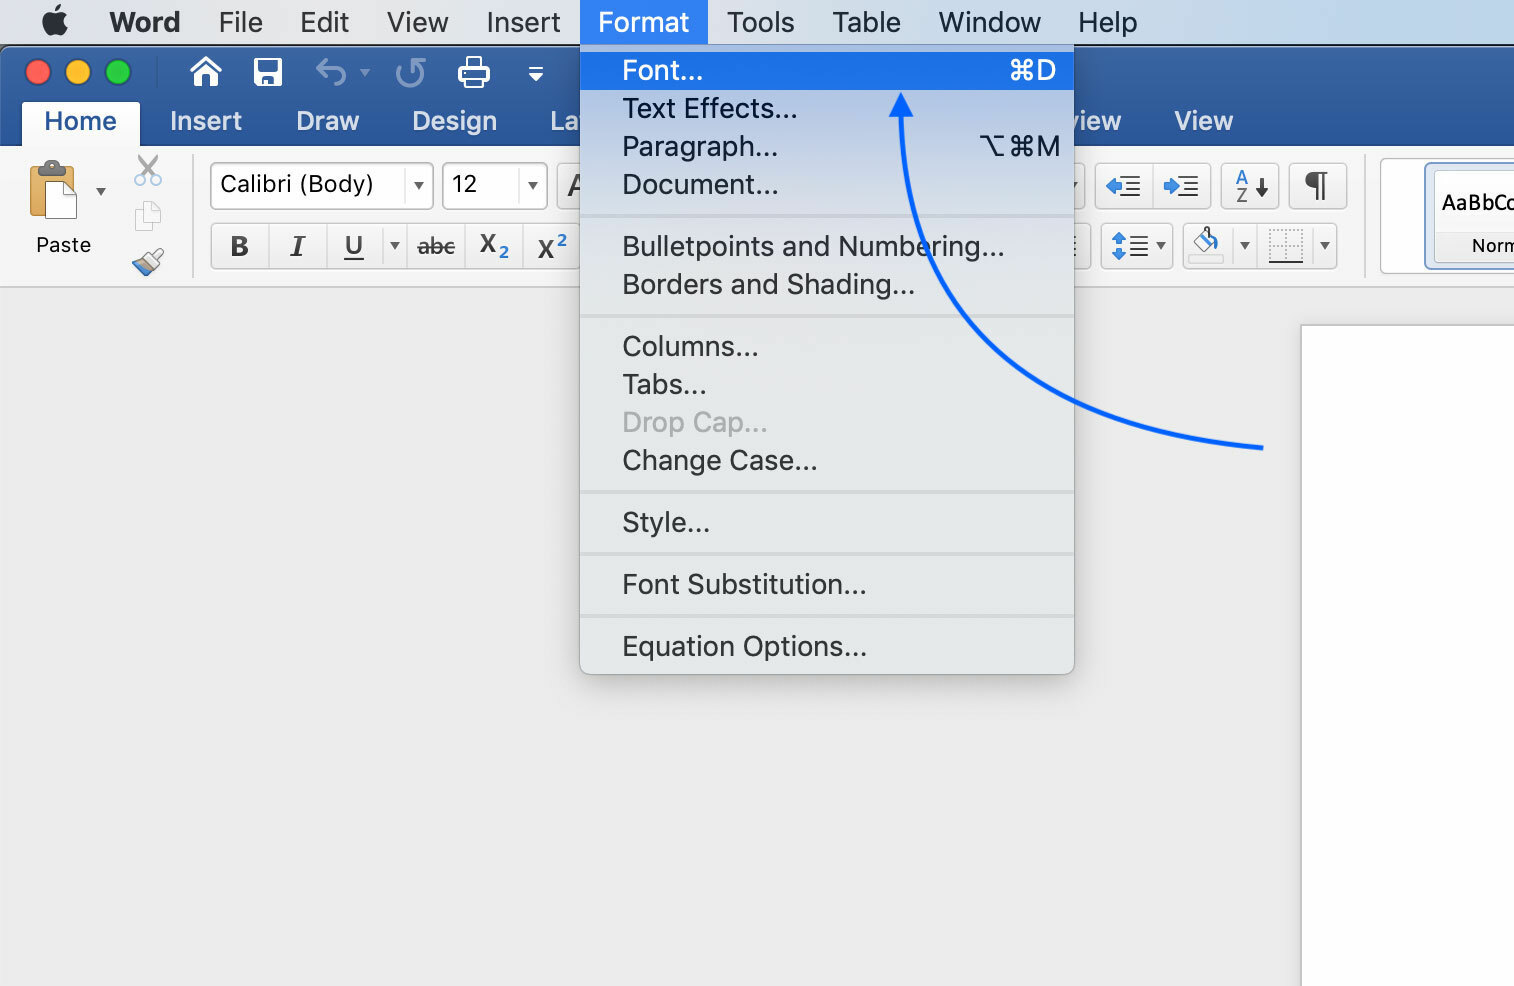This screenshot has height=986, width=1514.
Task: Click the Sort A to Z icon
Action: pyautogui.click(x=1250, y=186)
